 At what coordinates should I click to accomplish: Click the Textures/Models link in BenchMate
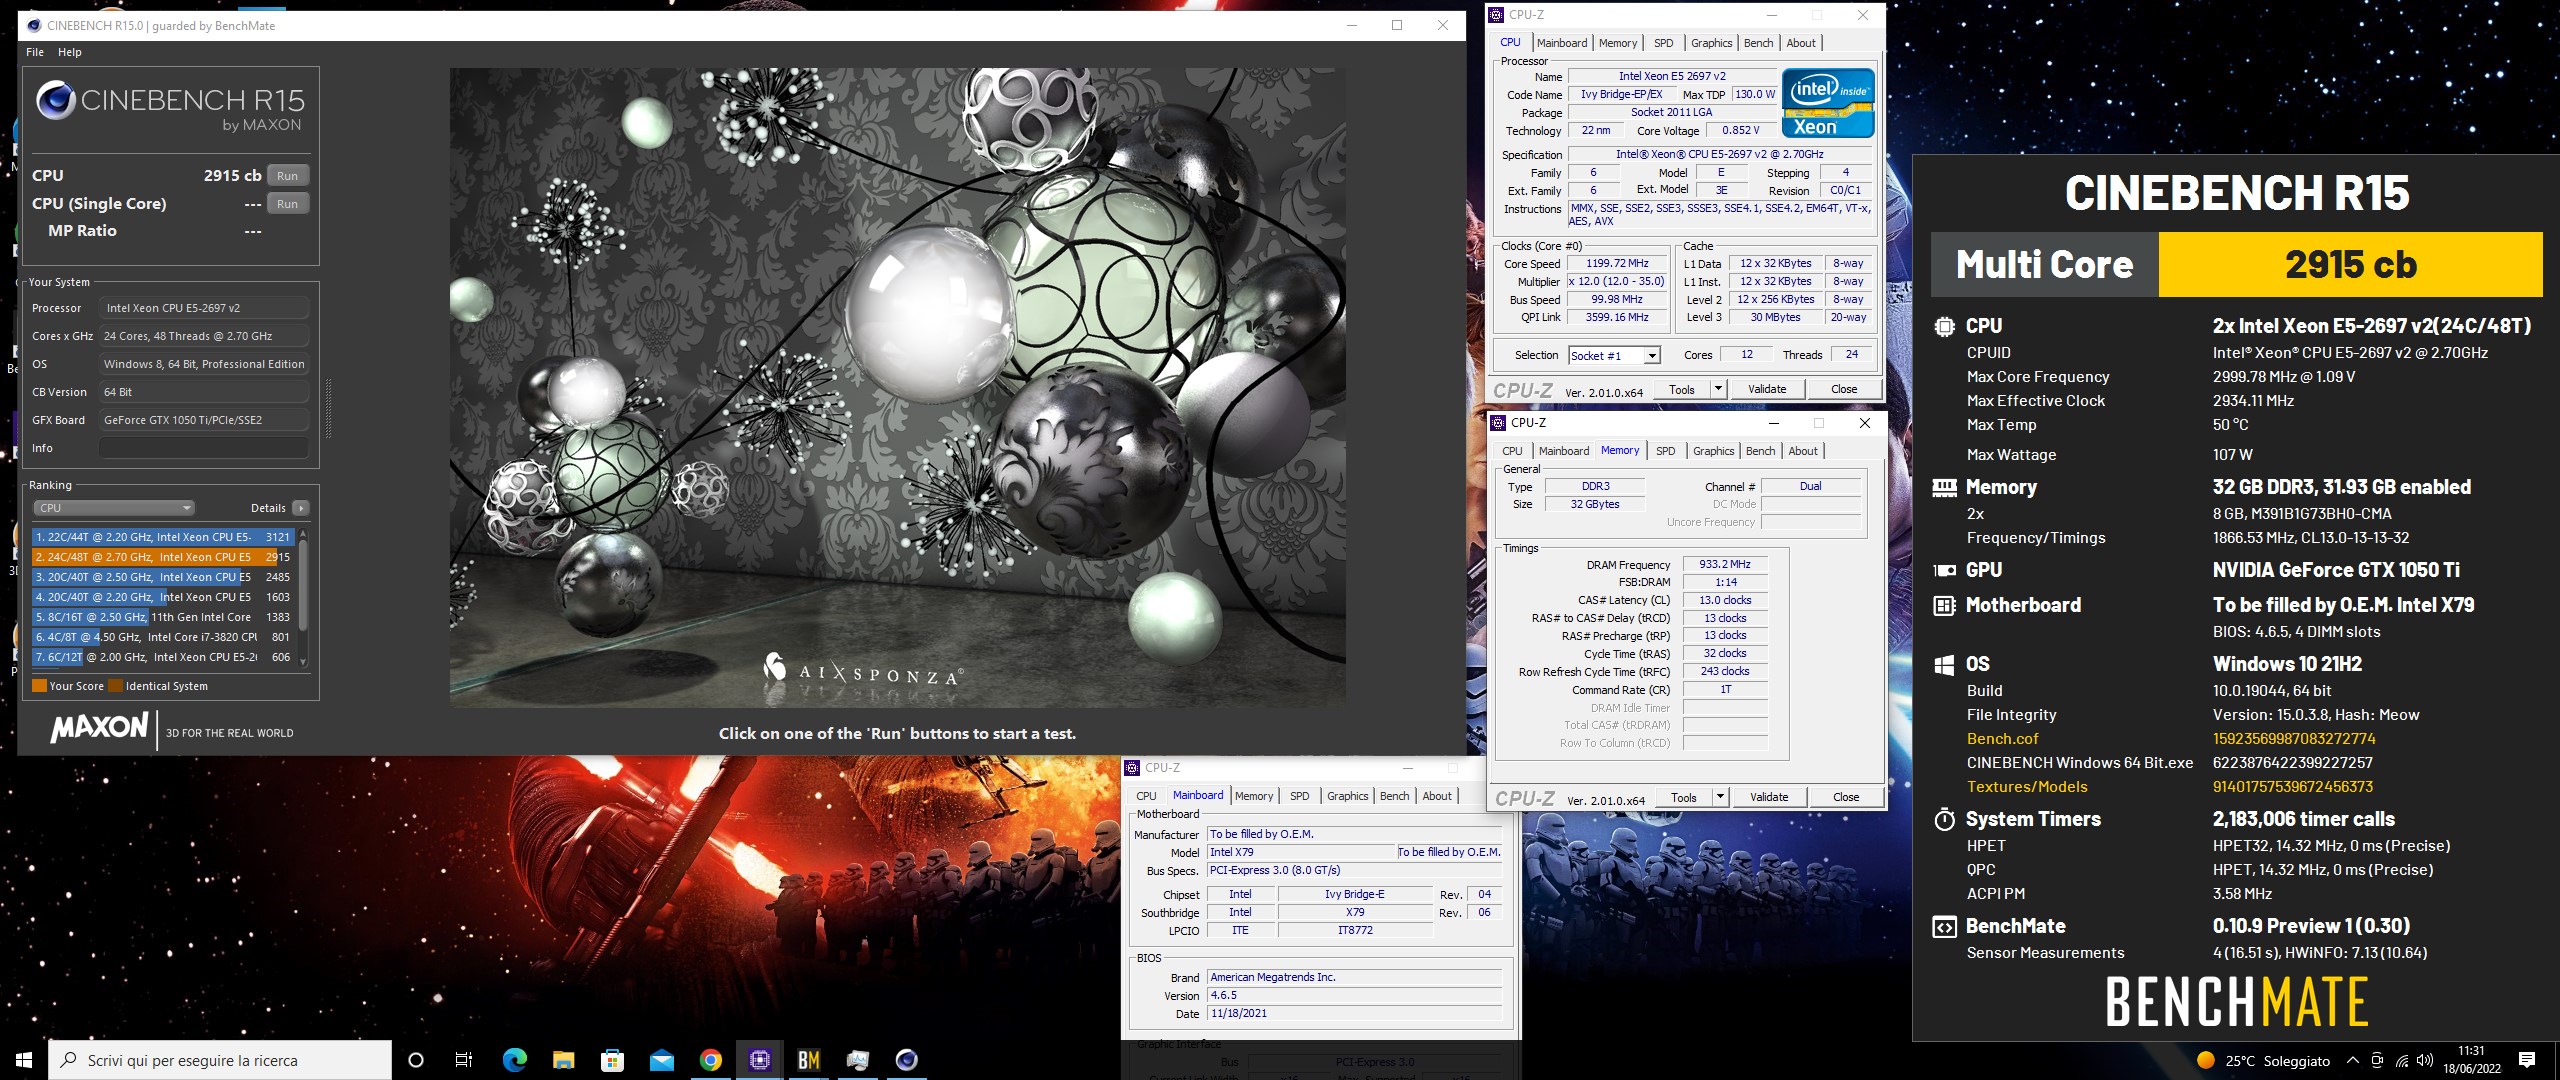(2027, 787)
